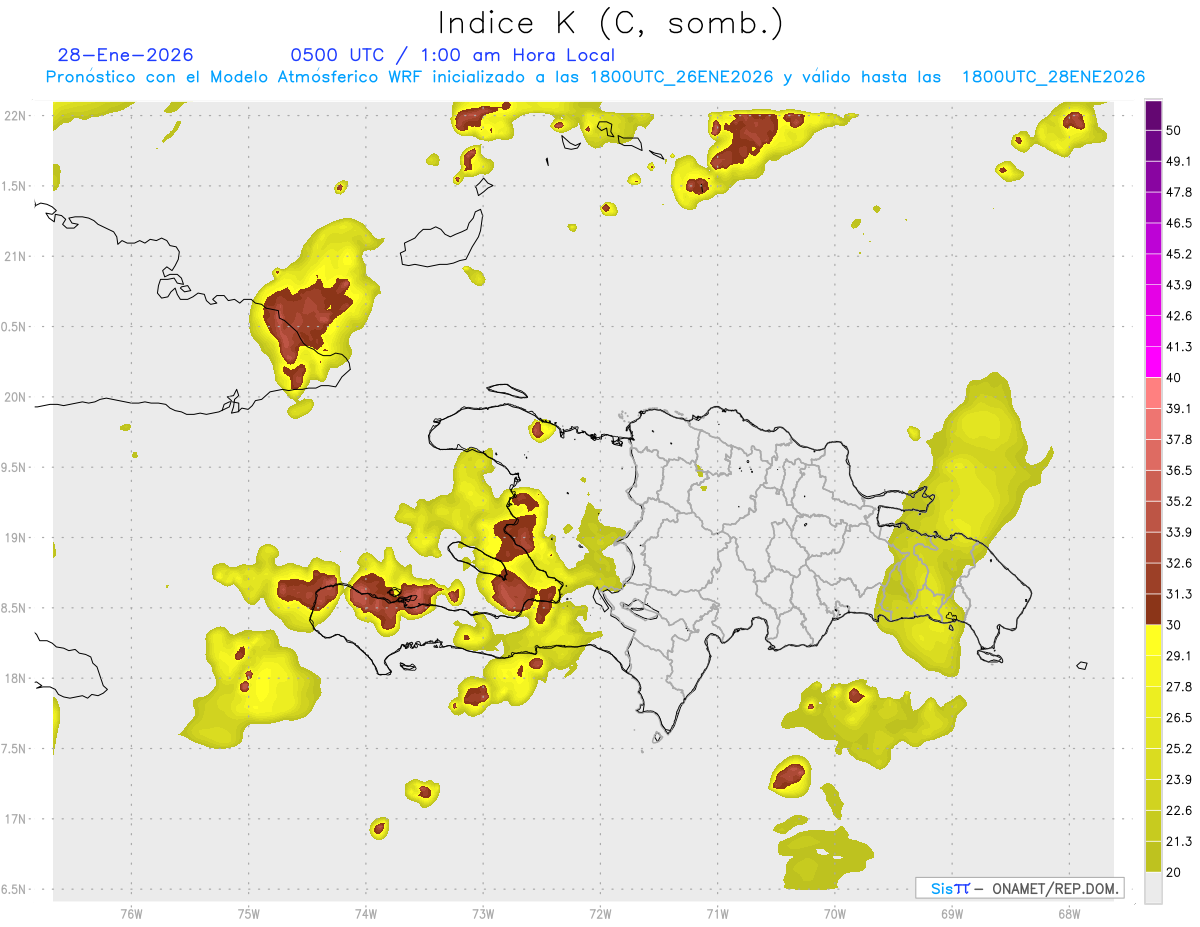Viewport: 1200px width, 927px height.
Task: Click the "20N" latitude label
Action: 15,397
